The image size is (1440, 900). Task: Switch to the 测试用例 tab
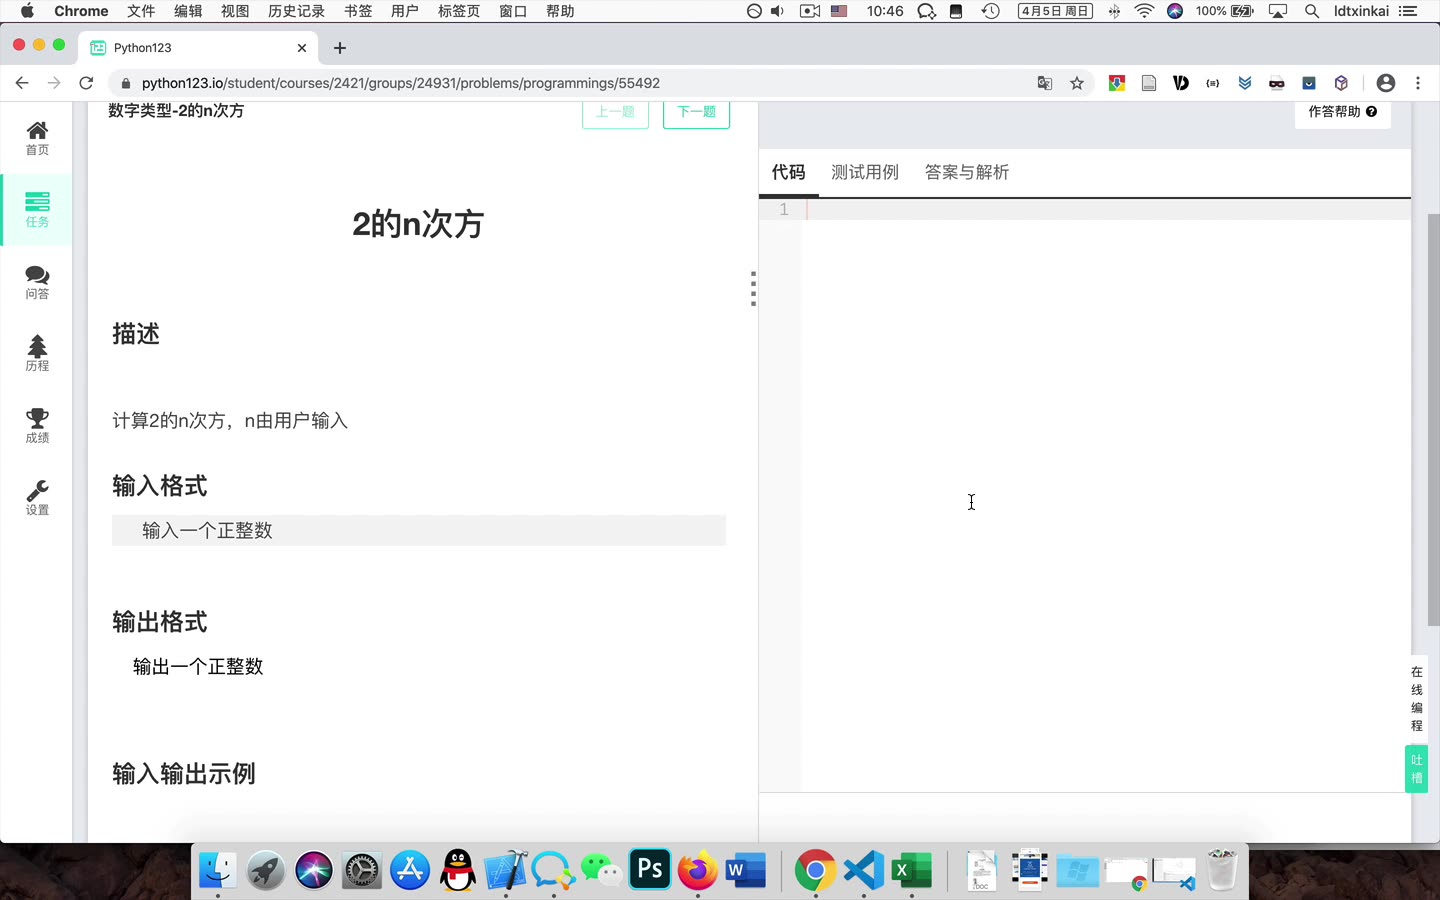(x=864, y=172)
